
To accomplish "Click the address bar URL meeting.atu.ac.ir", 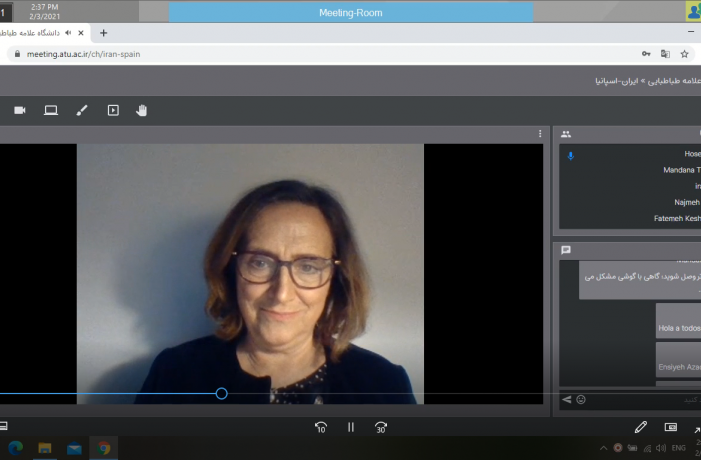I will pos(83,54).
